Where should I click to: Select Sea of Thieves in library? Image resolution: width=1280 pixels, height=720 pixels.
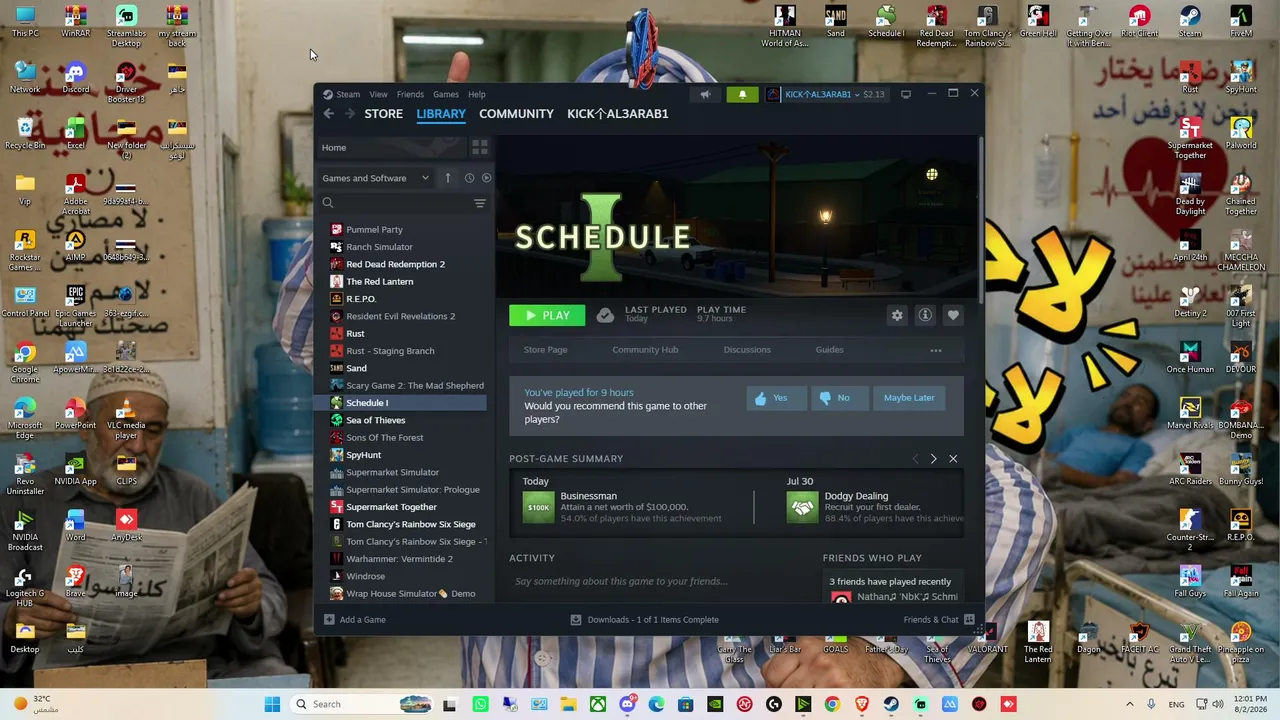(x=375, y=420)
